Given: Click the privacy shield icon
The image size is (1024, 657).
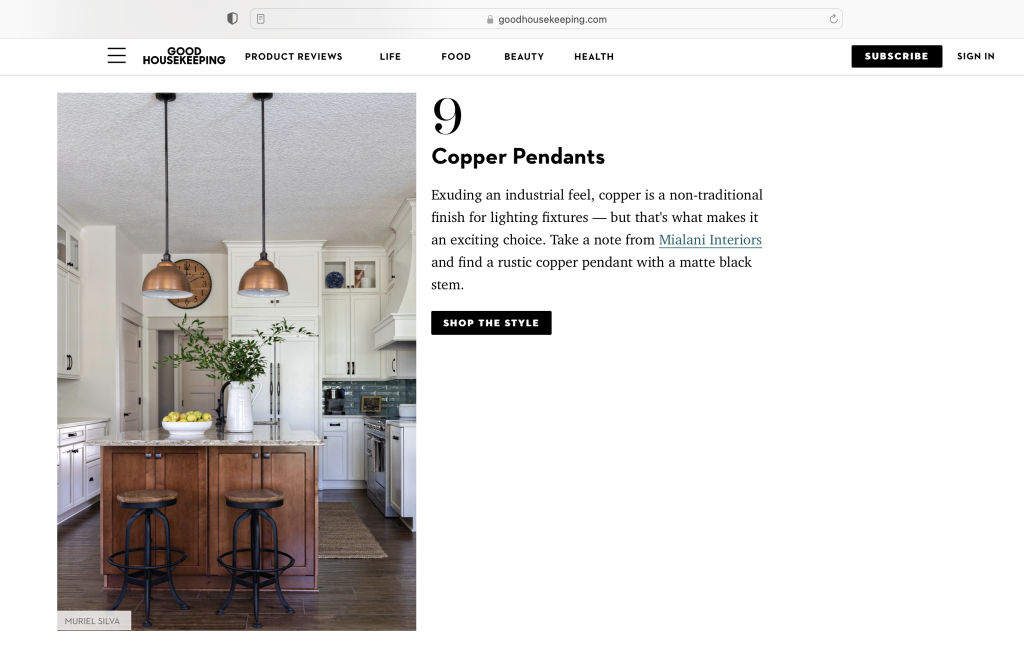Looking at the screenshot, I should (232, 19).
